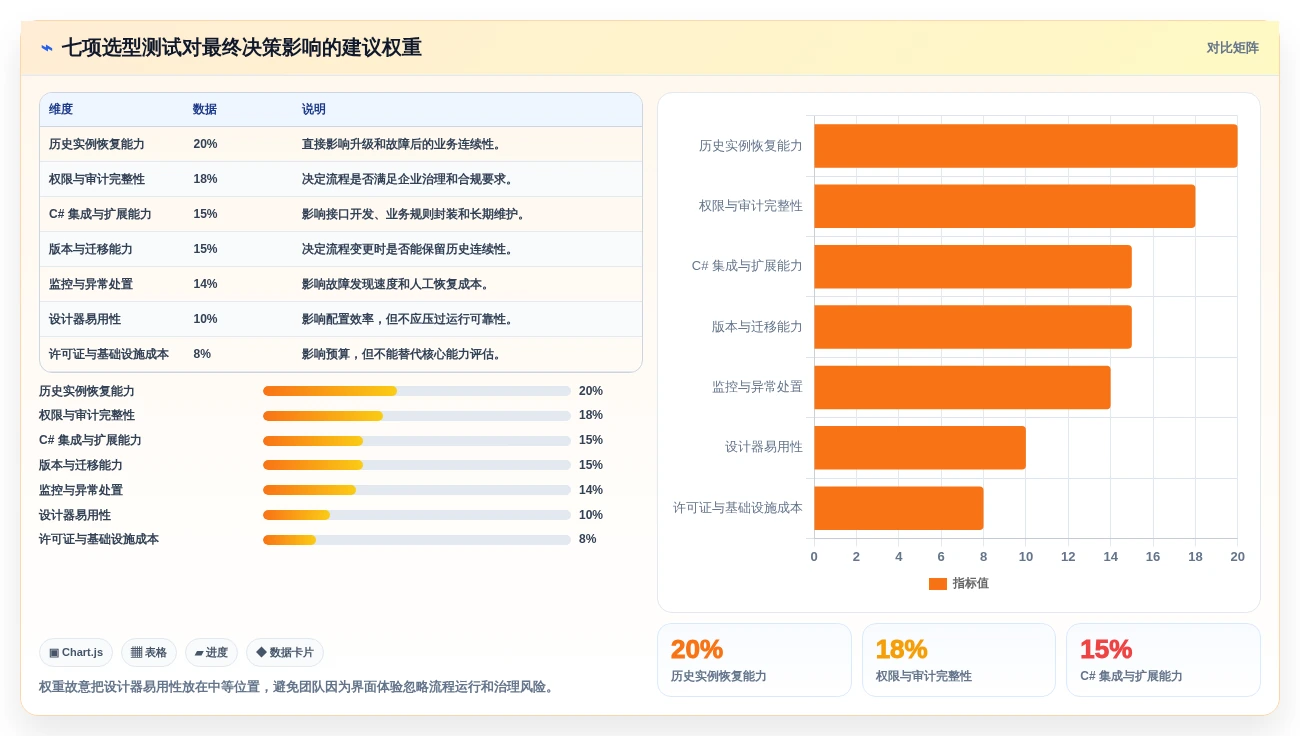Click description 影响预算，但不能替代核心能力评估
The height and width of the screenshot is (736, 1300).
coord(402,354)
